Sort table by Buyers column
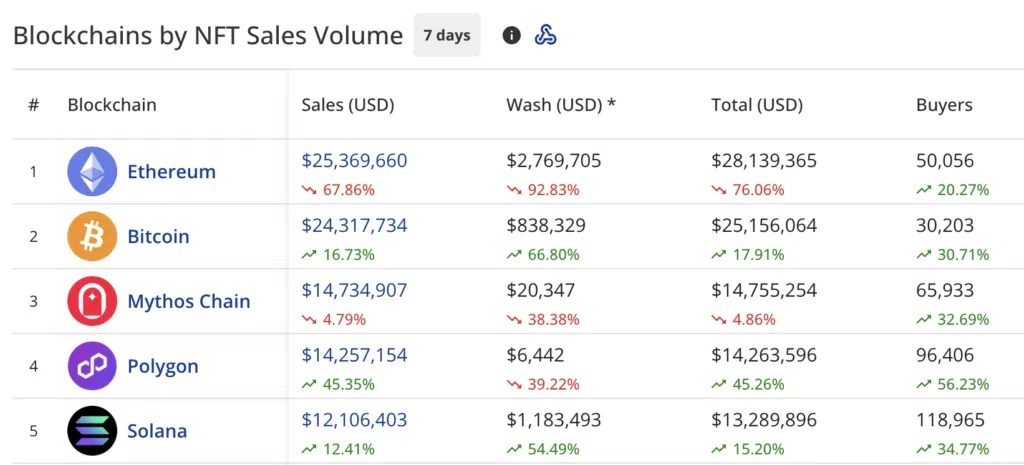 pos(944,105)
